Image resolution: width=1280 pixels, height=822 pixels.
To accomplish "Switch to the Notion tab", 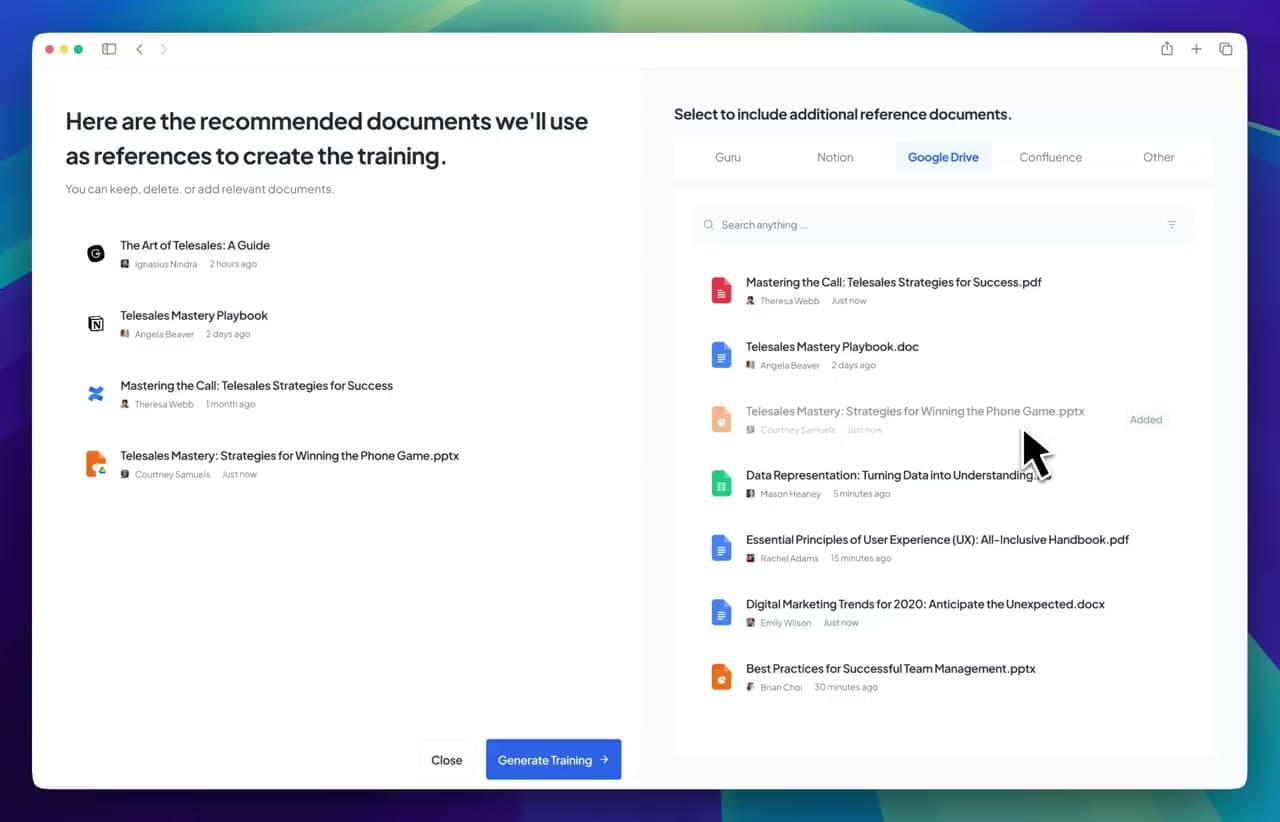I will [835, 157].
